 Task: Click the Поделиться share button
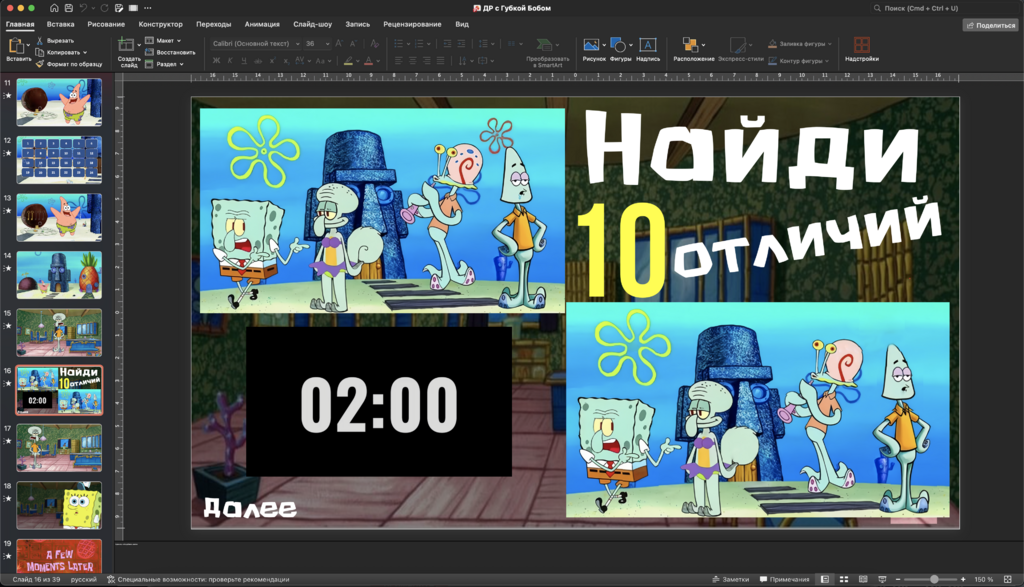(991, 25)
